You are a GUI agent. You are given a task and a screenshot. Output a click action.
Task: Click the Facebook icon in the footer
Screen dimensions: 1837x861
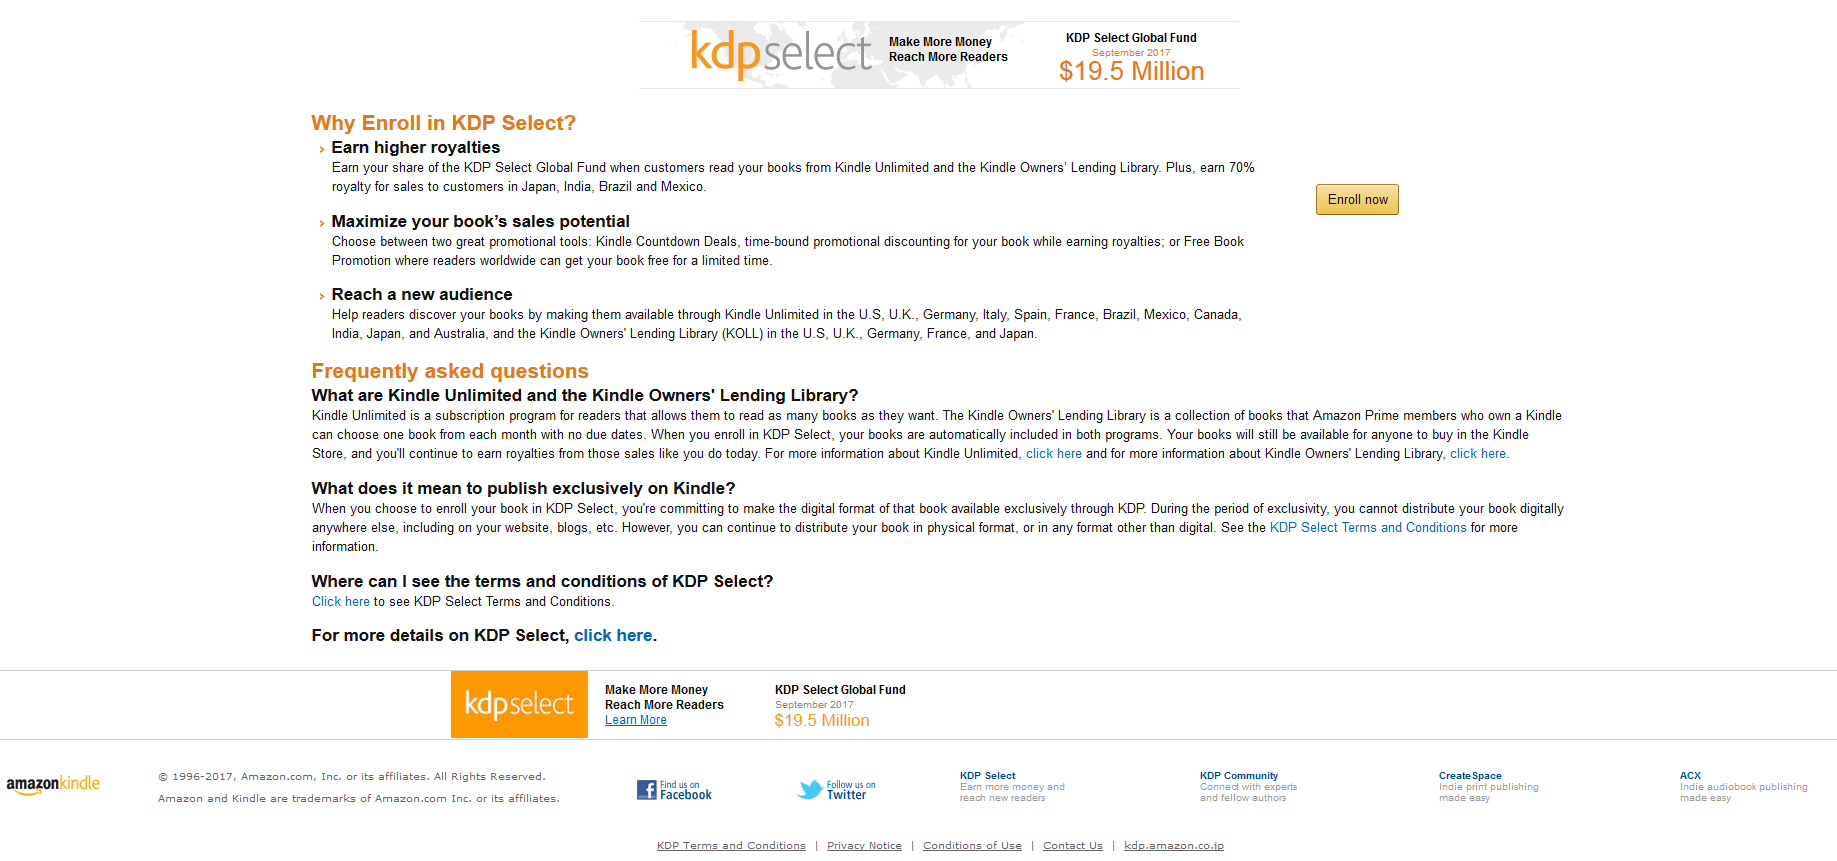click(x=646, y=790)
